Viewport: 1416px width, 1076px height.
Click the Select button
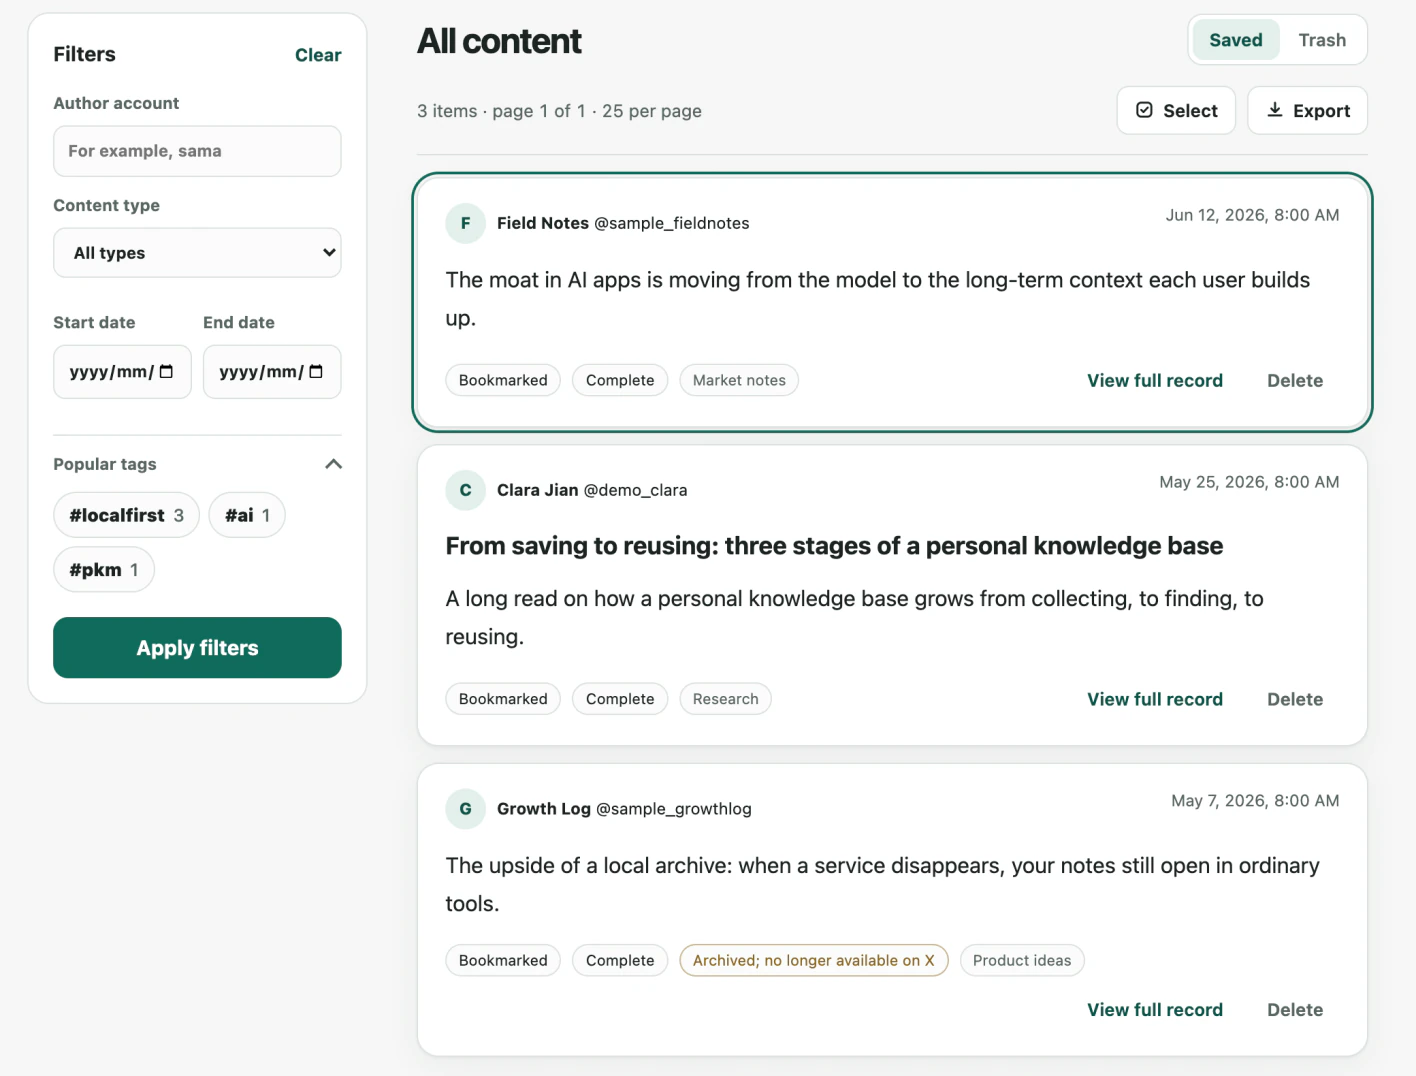(1176, 111)
